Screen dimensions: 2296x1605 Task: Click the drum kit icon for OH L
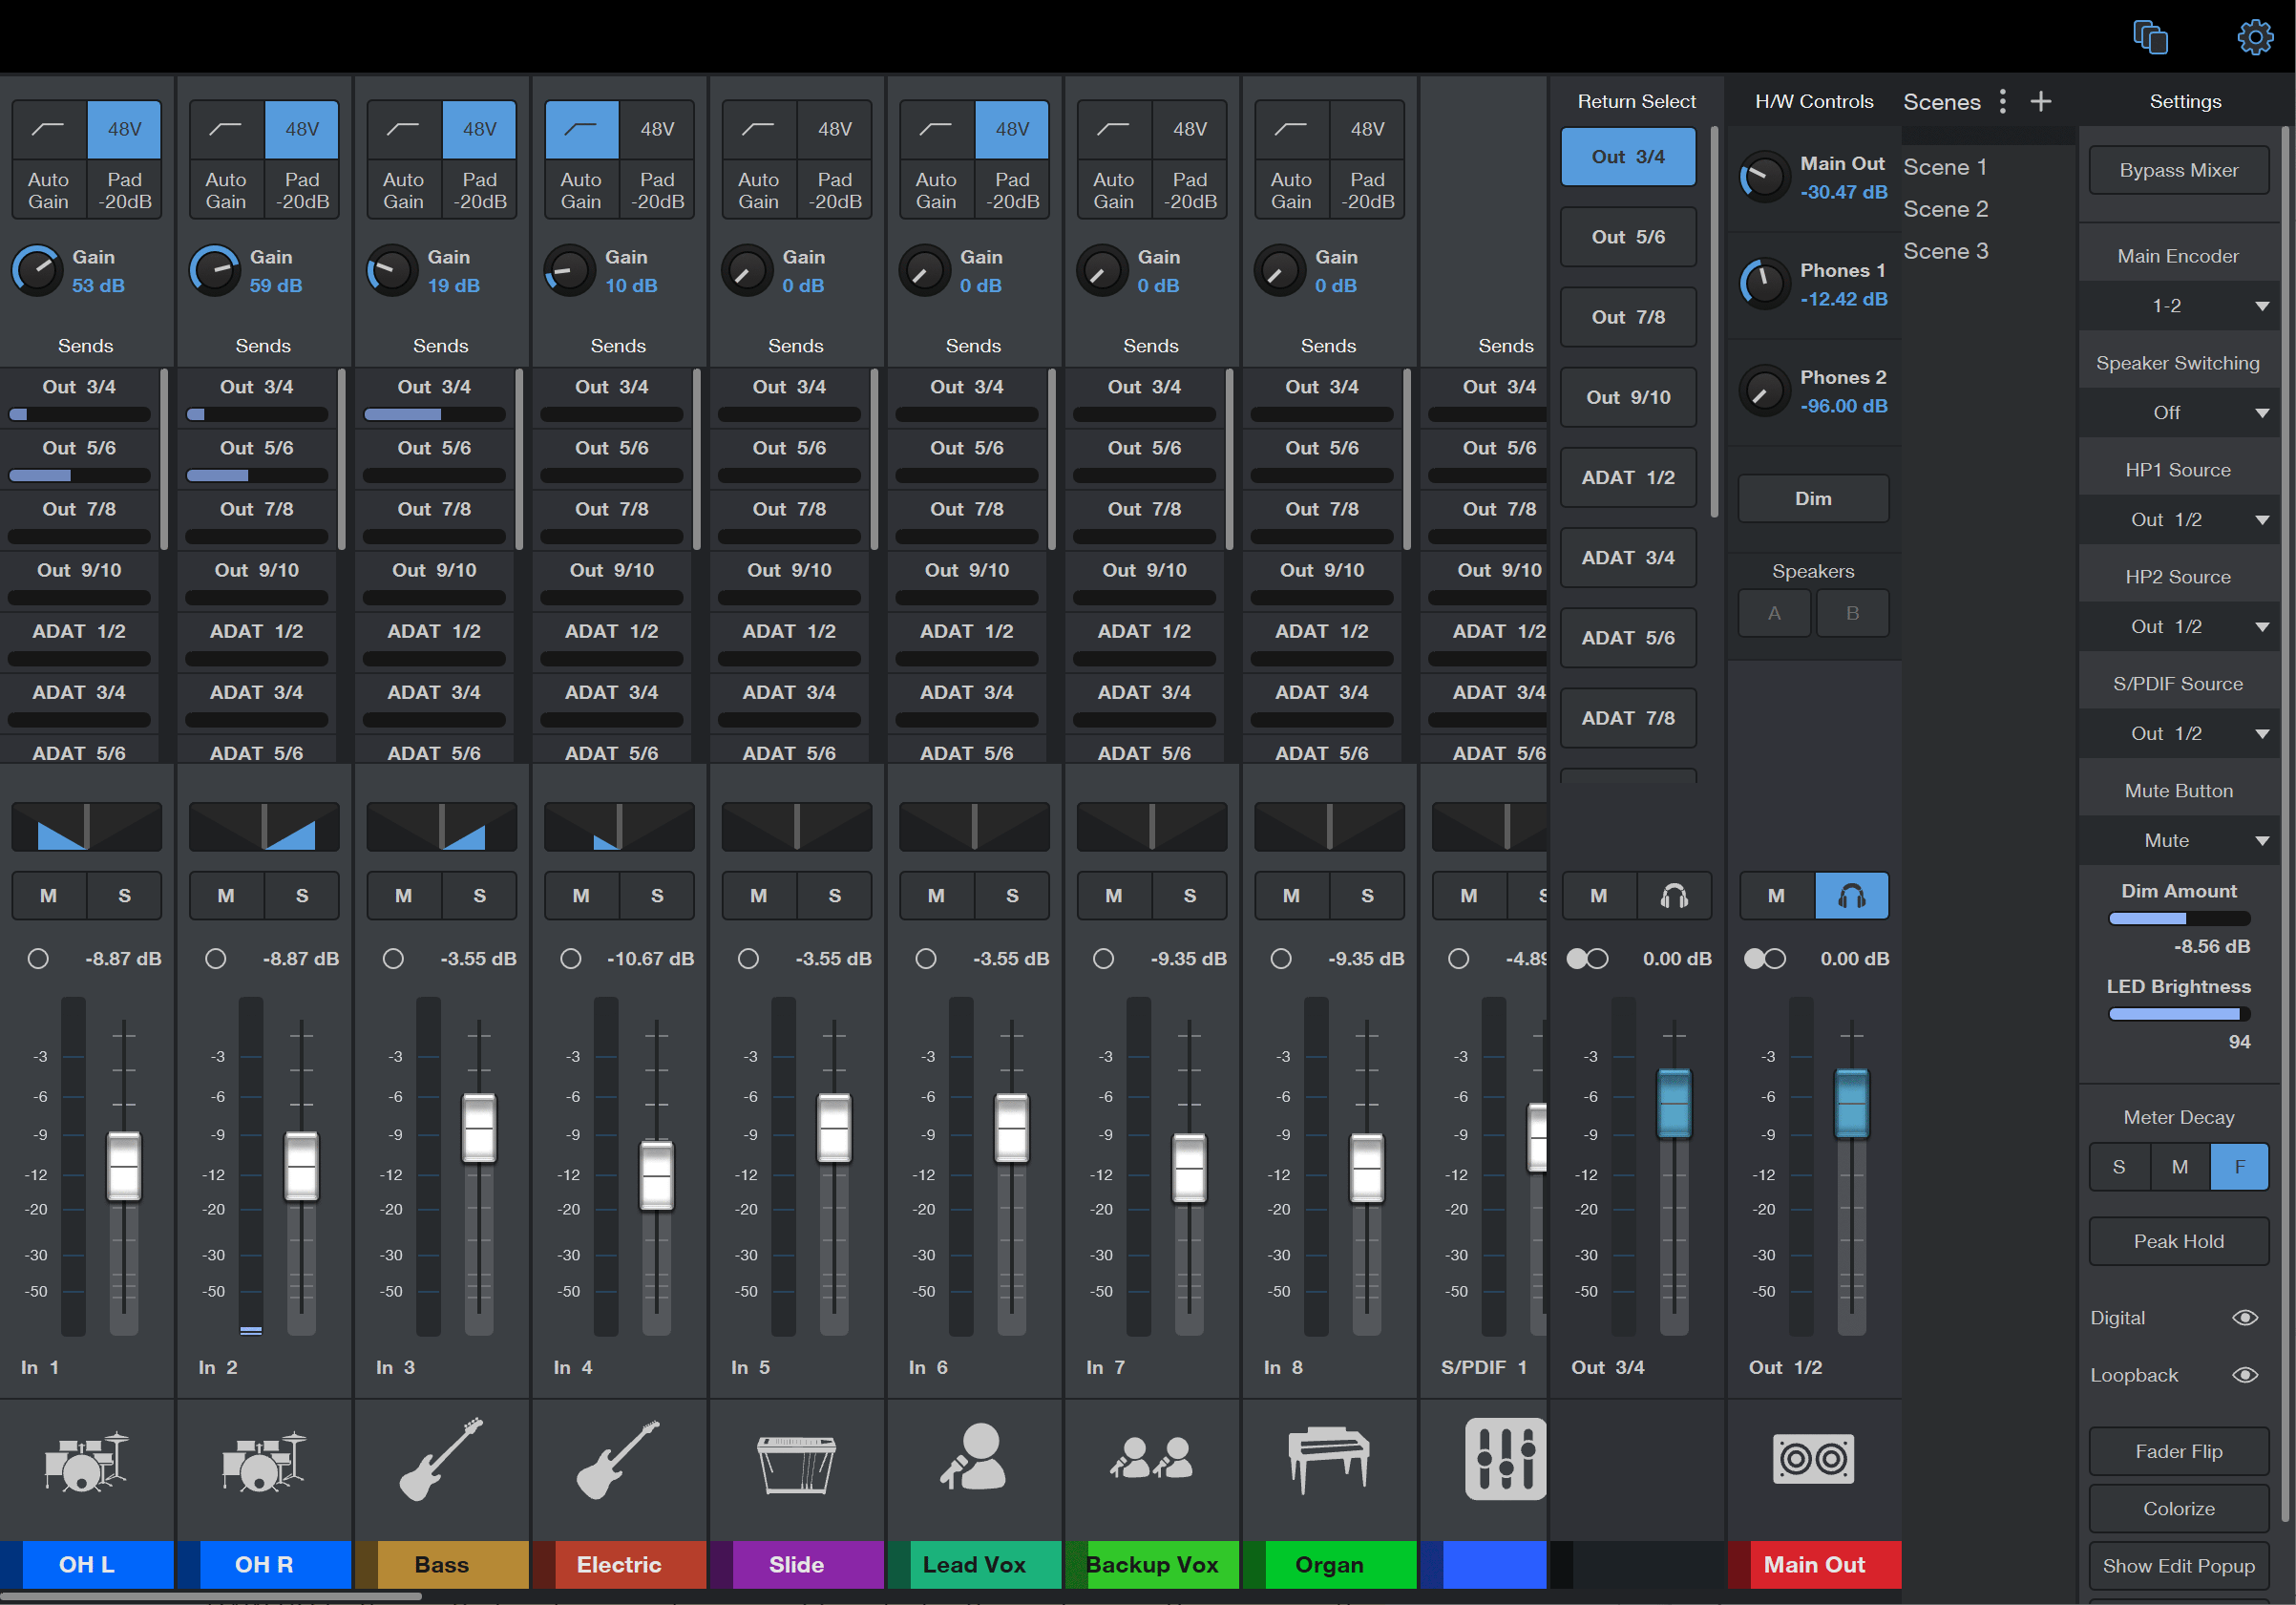[x=87, y=1461]
